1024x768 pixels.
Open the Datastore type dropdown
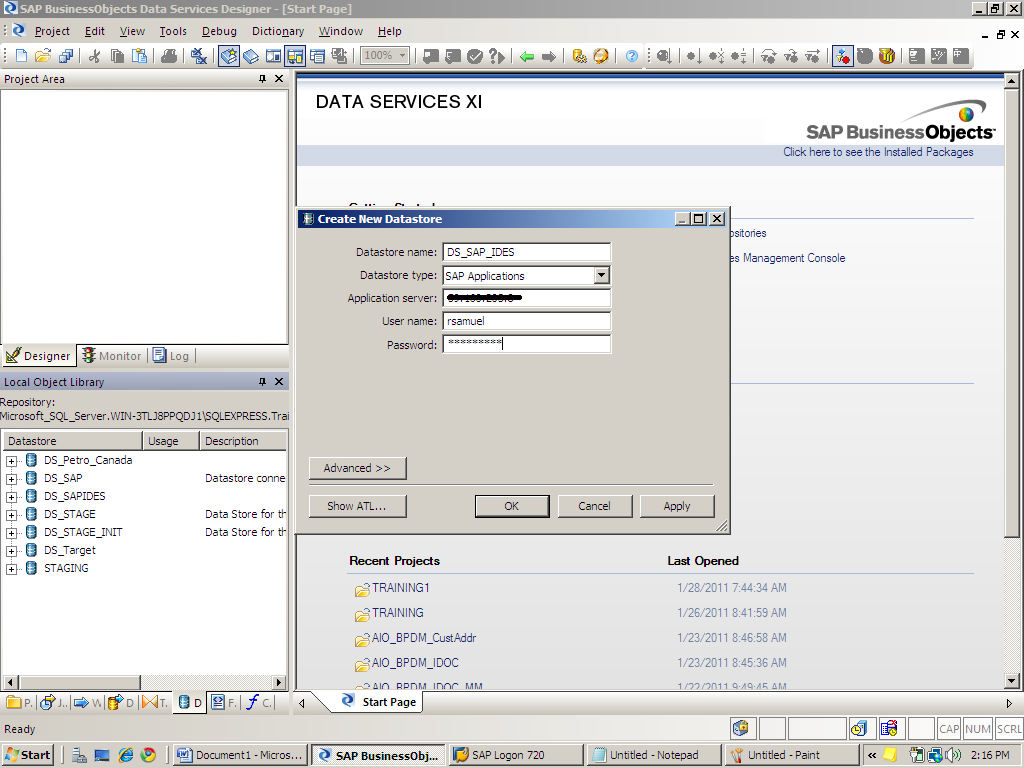tap(601, 276)
